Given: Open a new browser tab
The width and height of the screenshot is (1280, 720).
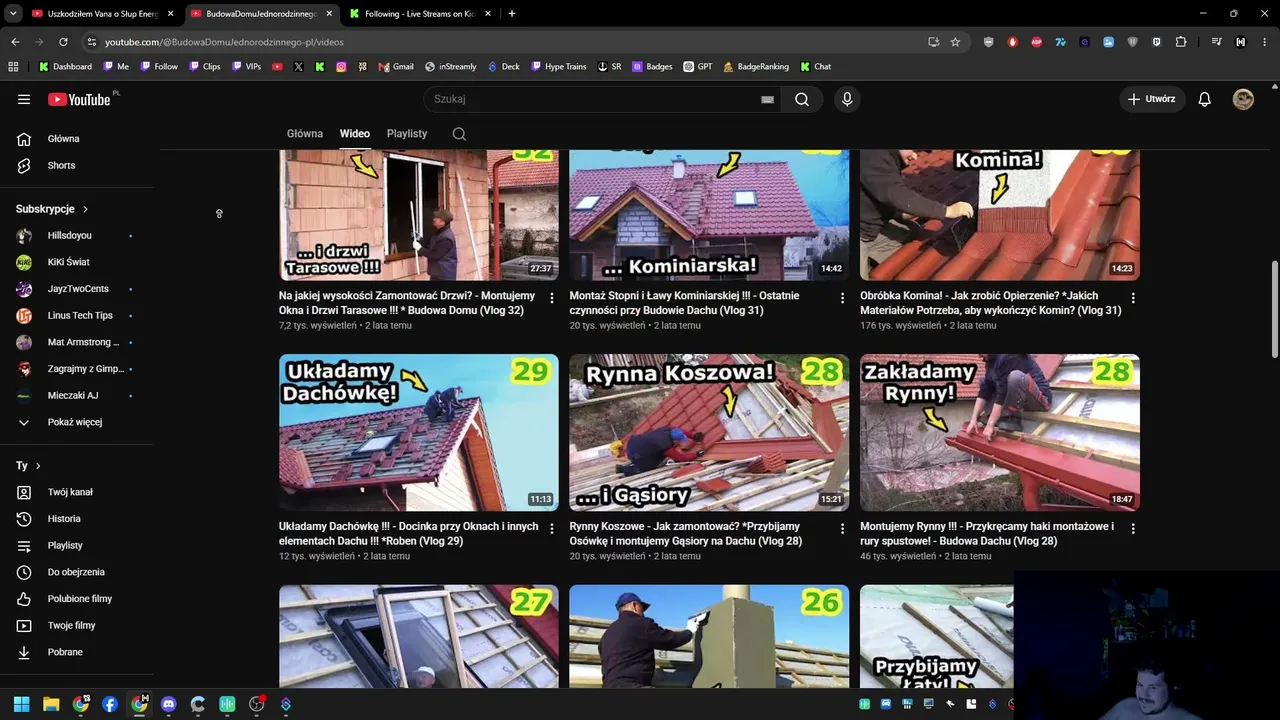Looking at the screenshot, I should 512,14.
